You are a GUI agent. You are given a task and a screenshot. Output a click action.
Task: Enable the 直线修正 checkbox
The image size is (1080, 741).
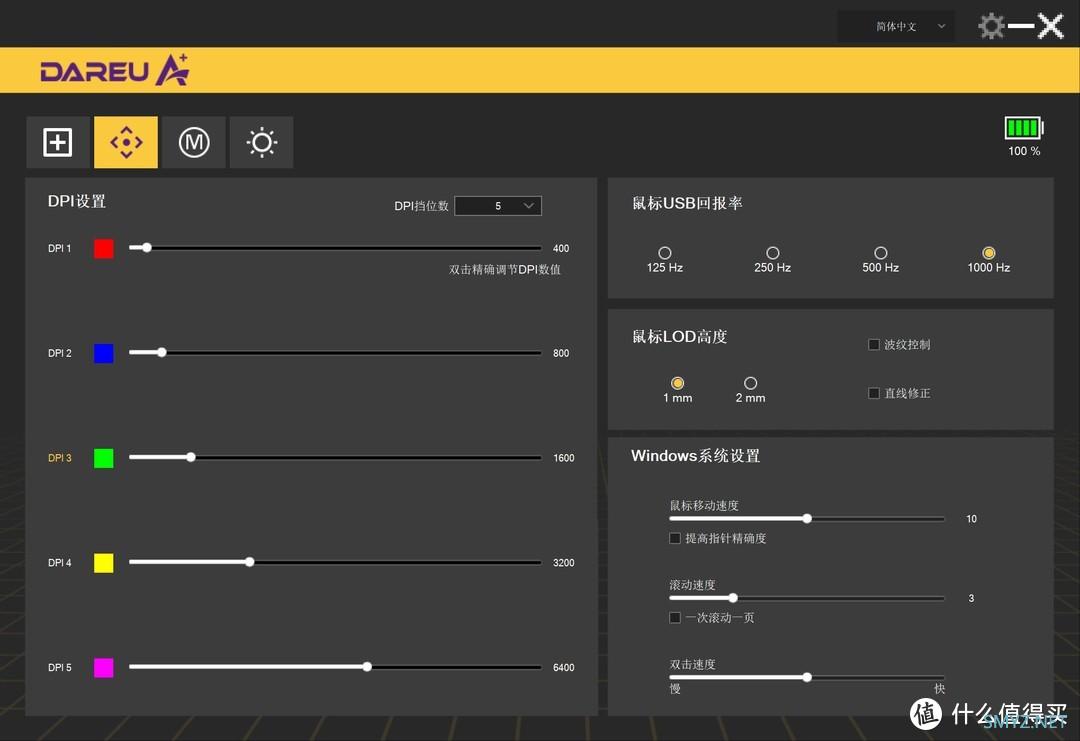[x=874, y=393]
